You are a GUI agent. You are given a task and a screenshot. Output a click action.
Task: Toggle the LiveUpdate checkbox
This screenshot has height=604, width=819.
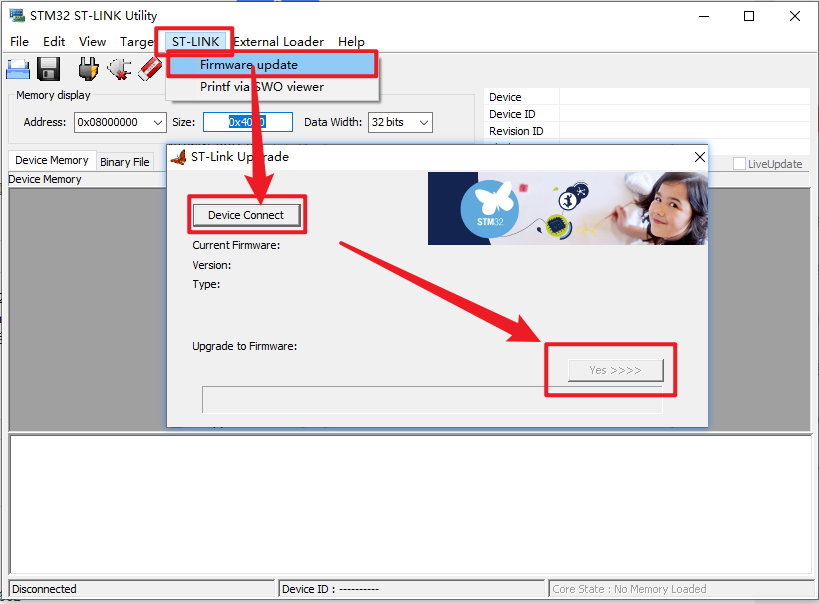(739, 164)
